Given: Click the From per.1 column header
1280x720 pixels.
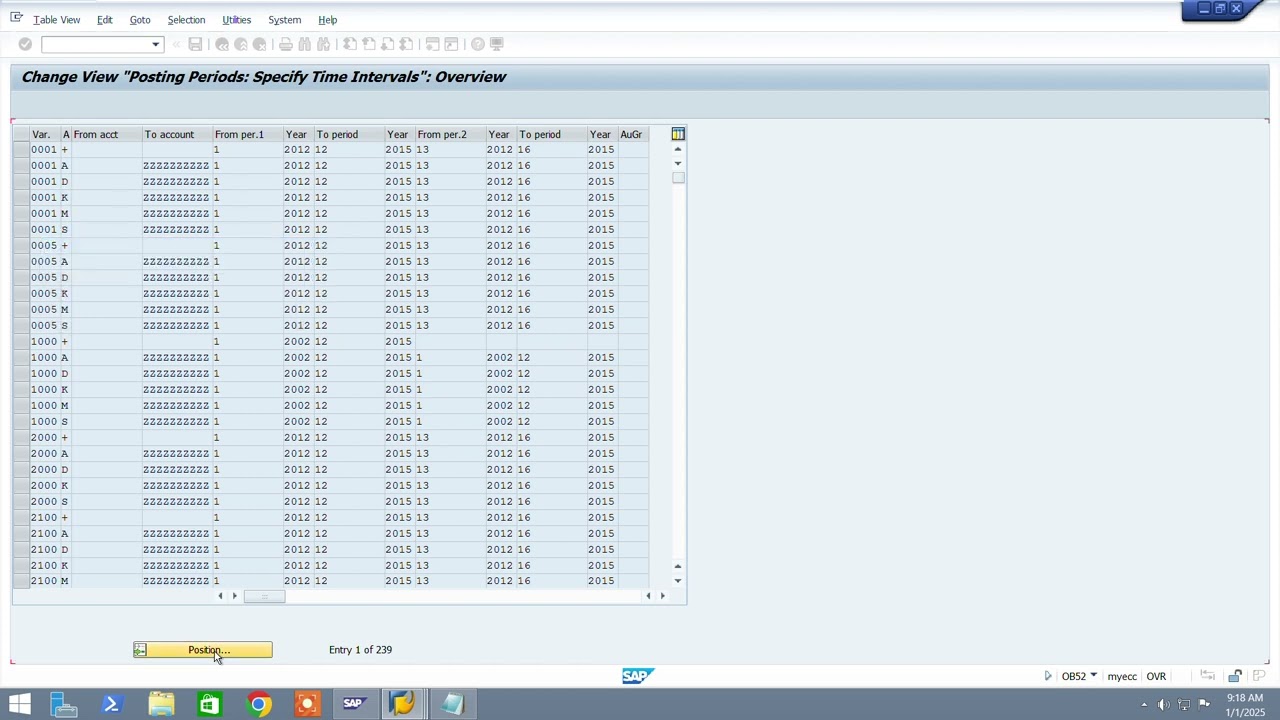Looking at the screenshot, I should 247,134.
